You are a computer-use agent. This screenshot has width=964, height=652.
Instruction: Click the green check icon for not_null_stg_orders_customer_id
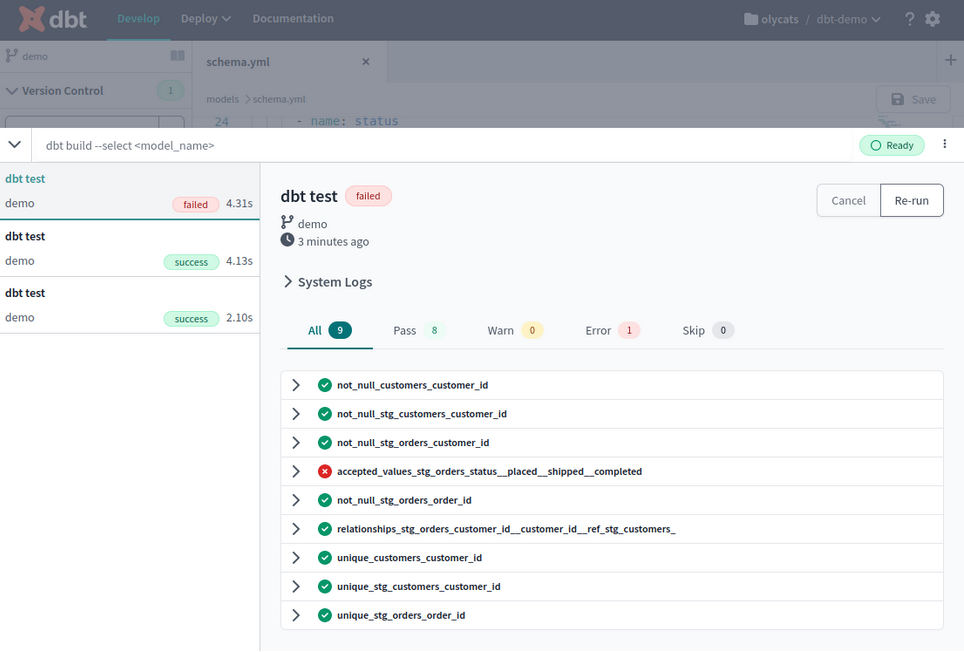(325, 443)
